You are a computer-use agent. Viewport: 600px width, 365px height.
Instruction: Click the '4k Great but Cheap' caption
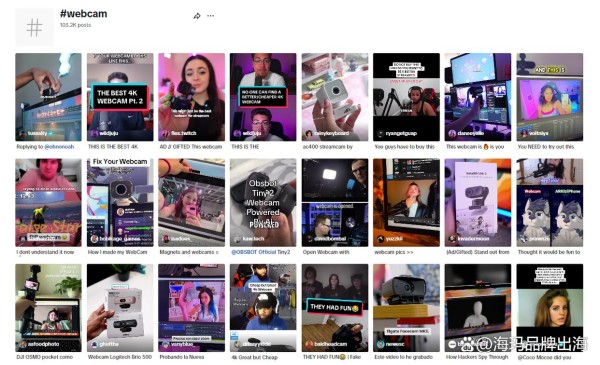pyautogui.click(x=254, y=357)
